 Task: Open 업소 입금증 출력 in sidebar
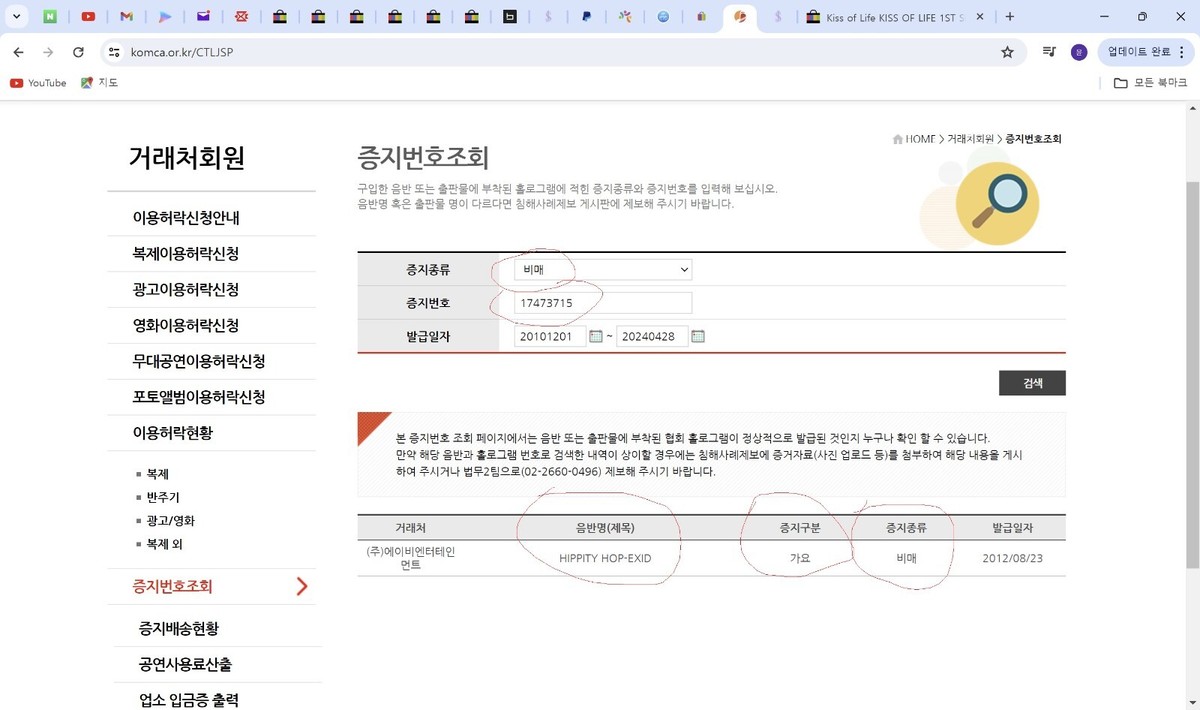[189, 700]
